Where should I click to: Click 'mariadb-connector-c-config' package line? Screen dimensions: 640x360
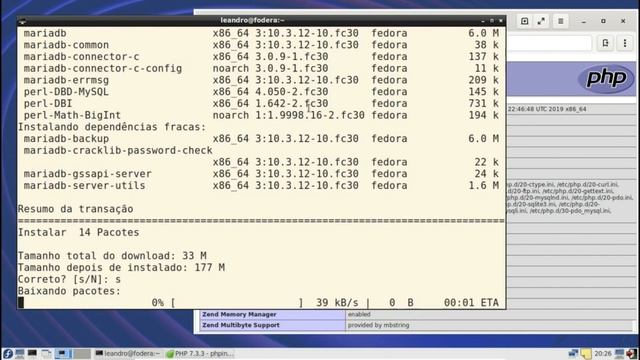point(261,69)
